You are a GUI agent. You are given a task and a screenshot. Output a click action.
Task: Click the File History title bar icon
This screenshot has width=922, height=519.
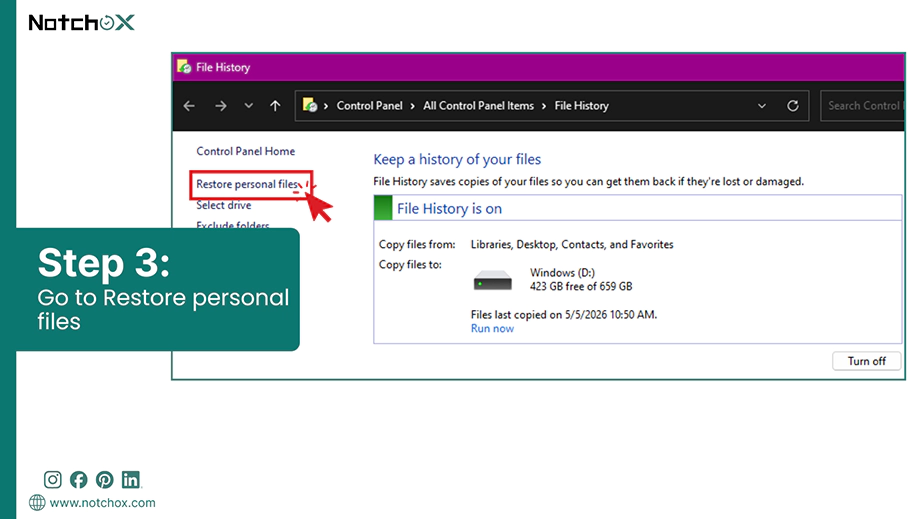184,66
